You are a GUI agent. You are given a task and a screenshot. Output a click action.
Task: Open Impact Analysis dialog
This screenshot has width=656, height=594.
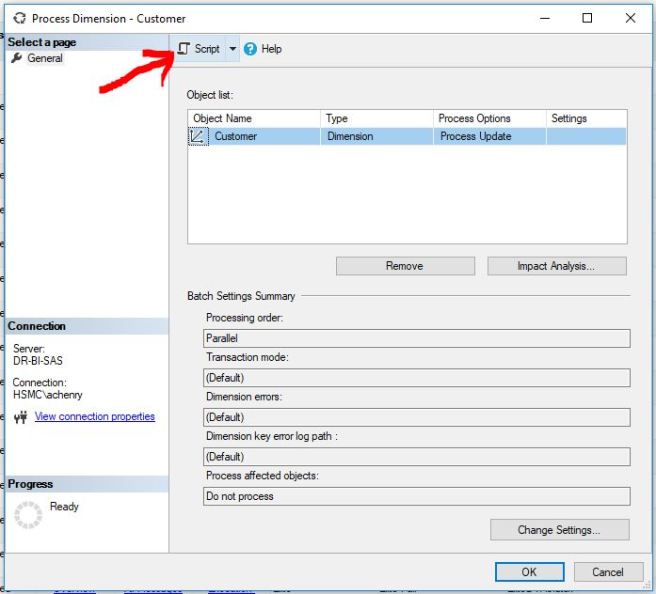[x=556, y=266]
